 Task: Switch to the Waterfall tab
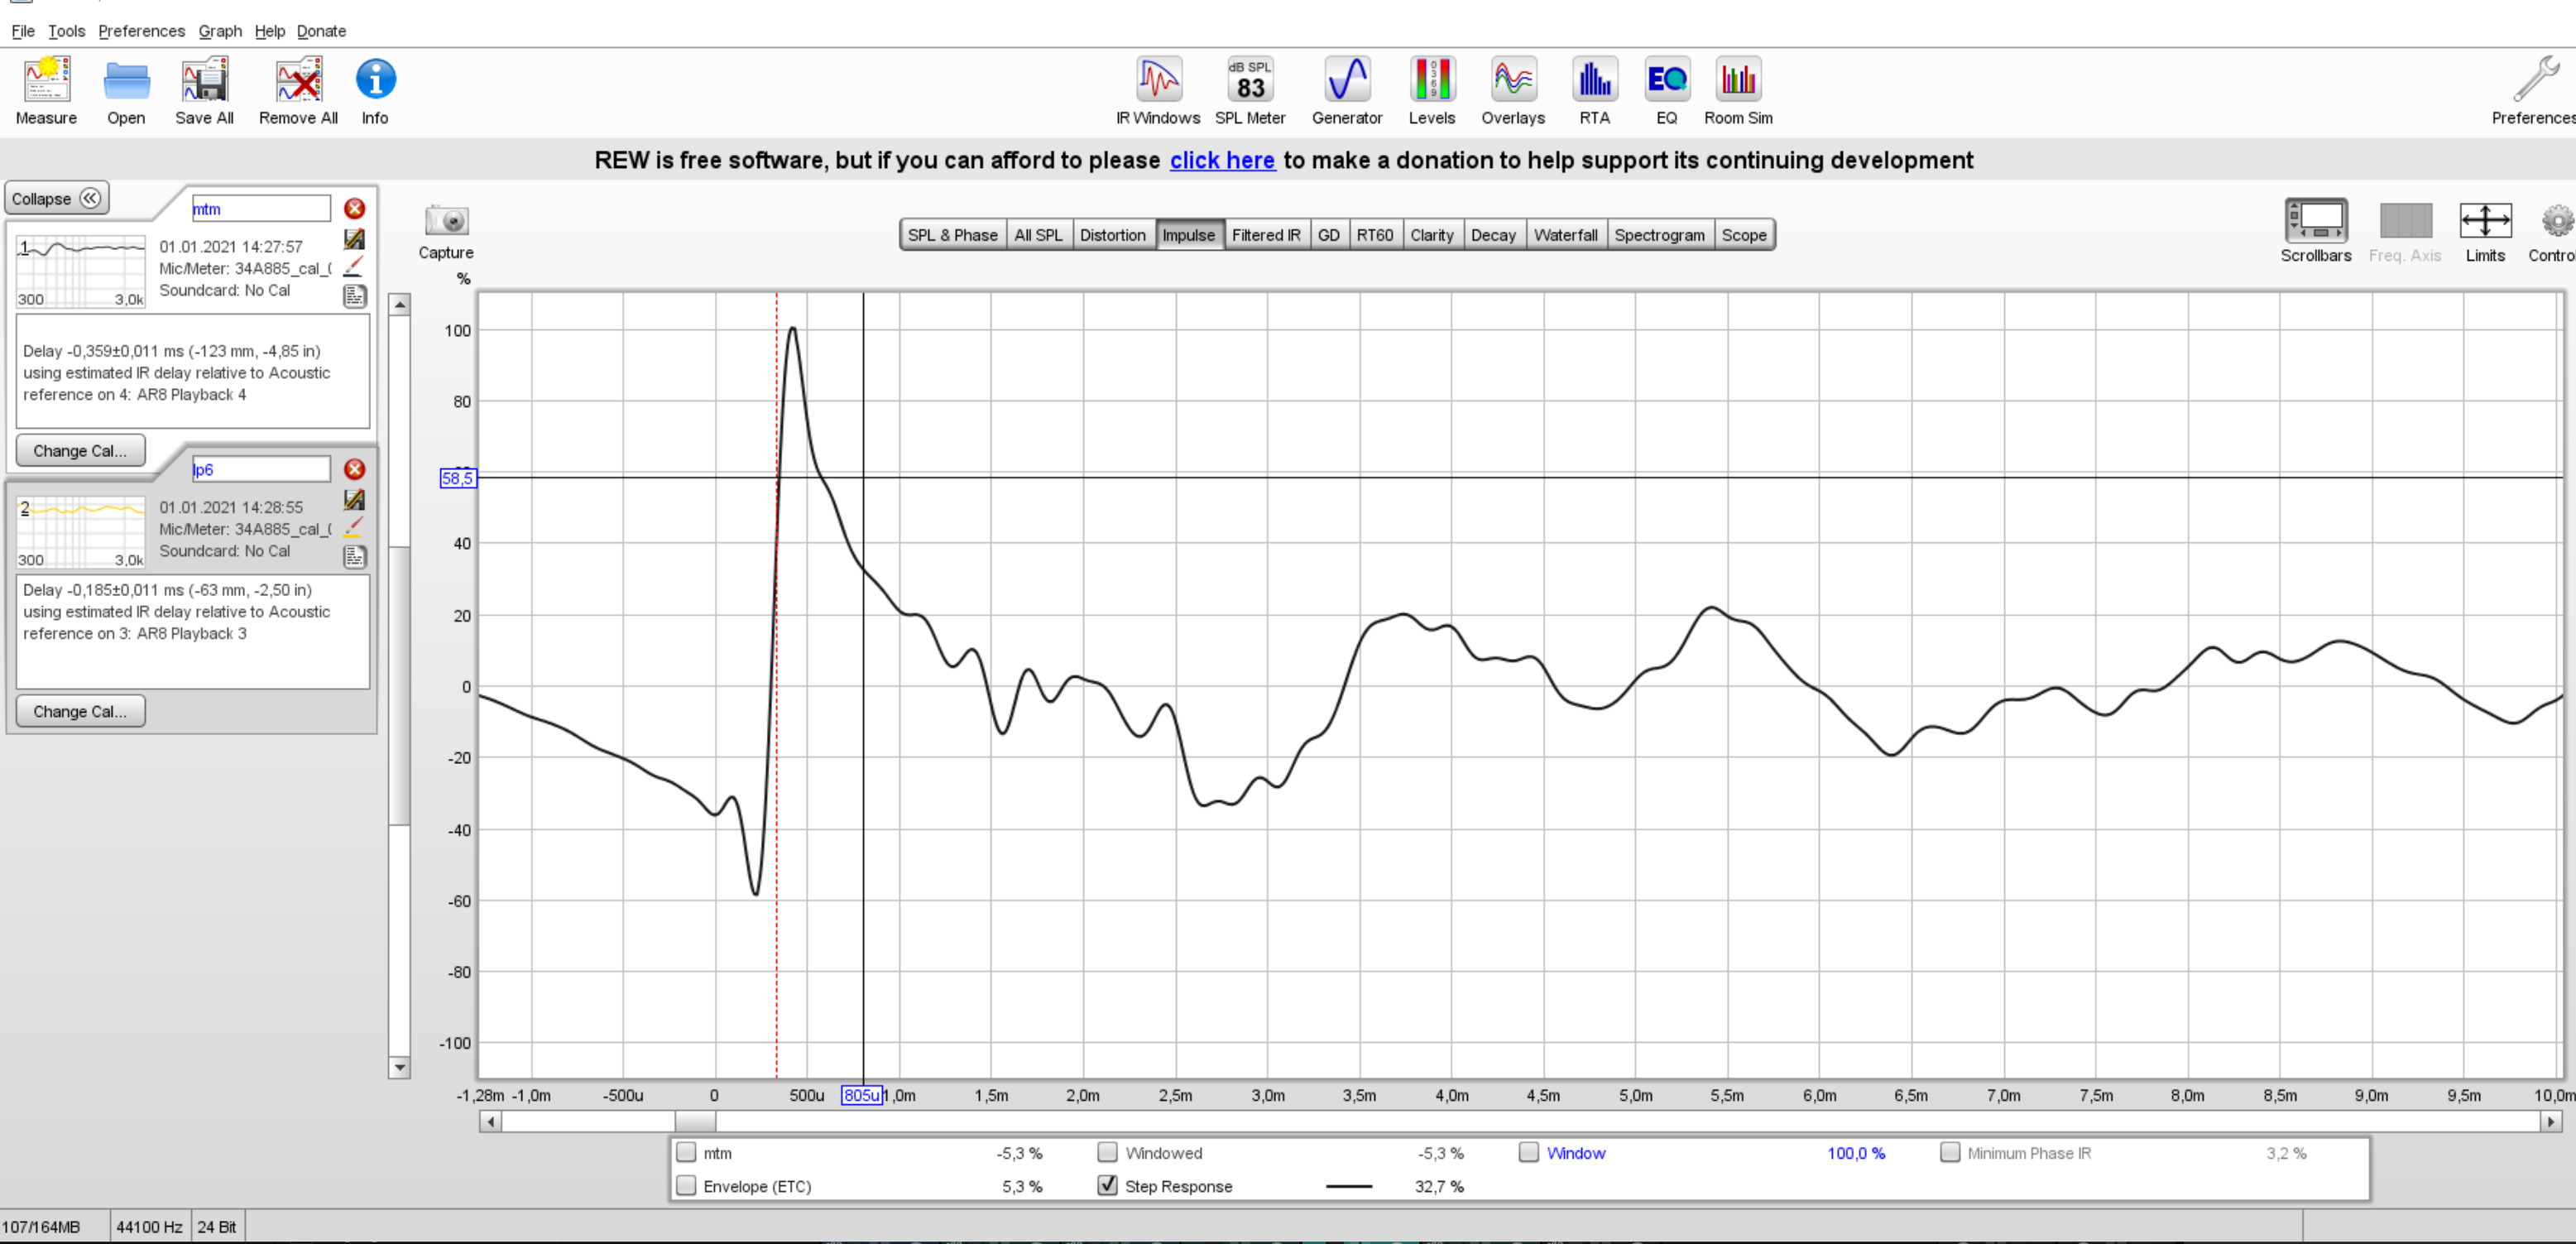tap(1565, 235)
